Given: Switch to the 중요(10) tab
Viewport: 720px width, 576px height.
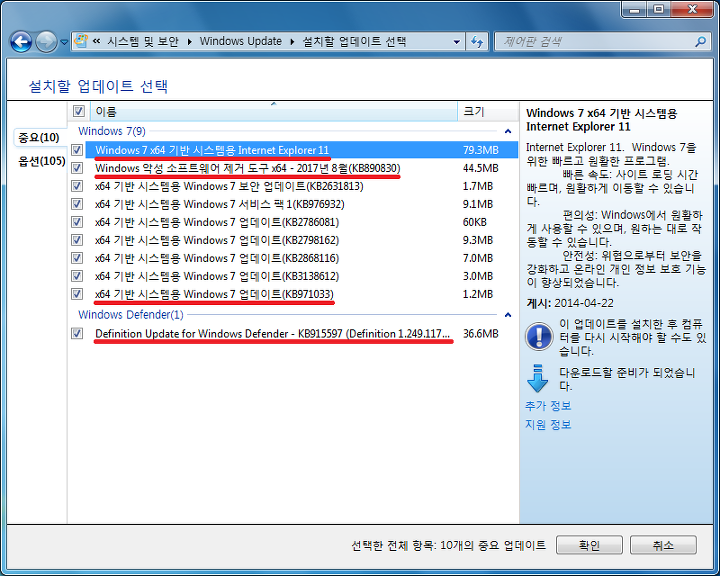Looking at the screenshot, I should tap(39, 137).
